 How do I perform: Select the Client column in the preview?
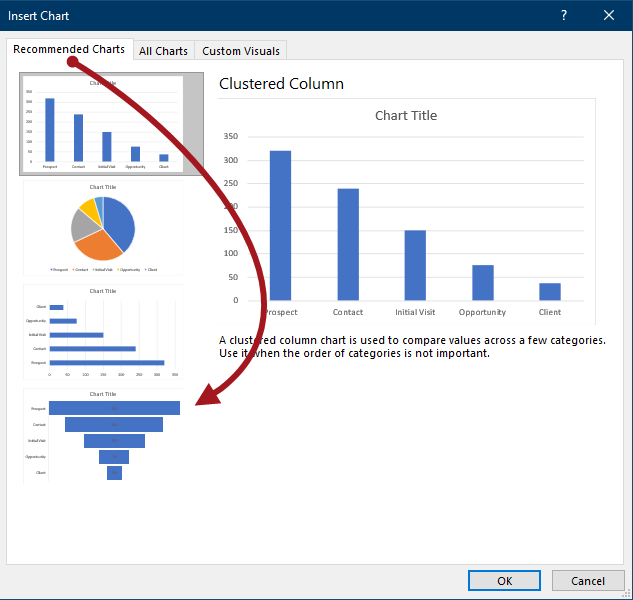coord(550,291)
